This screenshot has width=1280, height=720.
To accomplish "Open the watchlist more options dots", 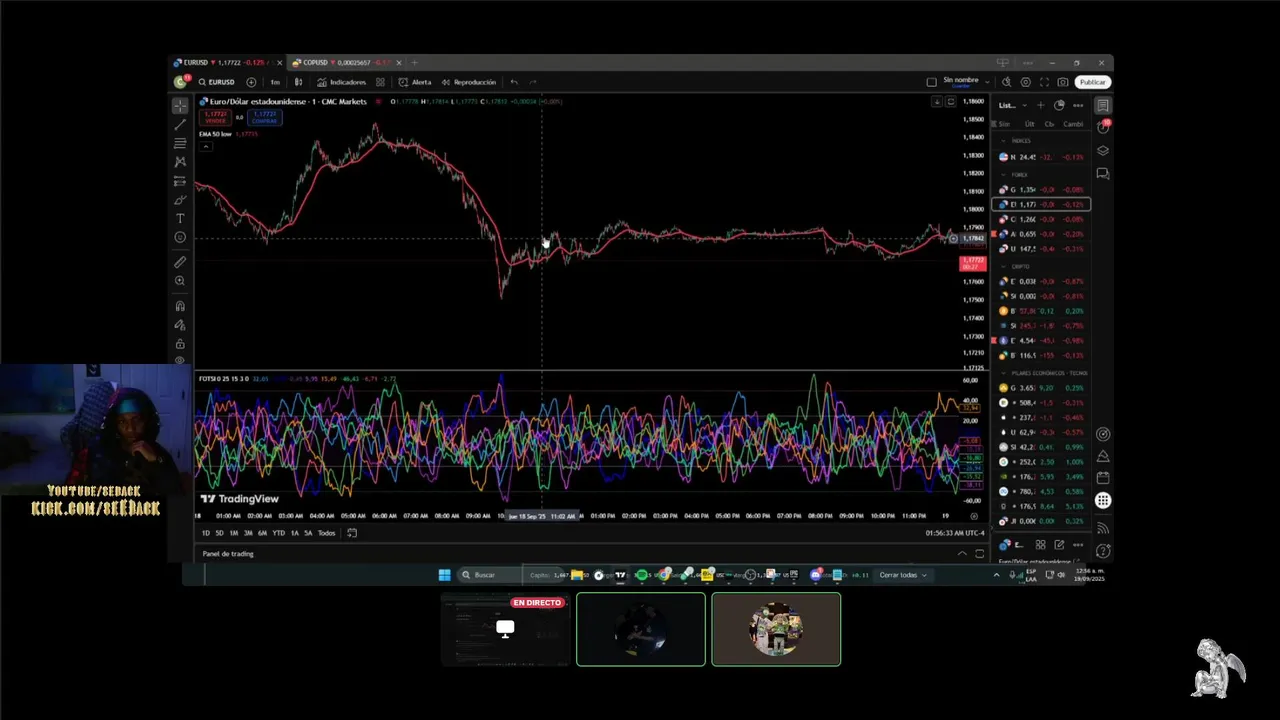I will click(1078, 105).
